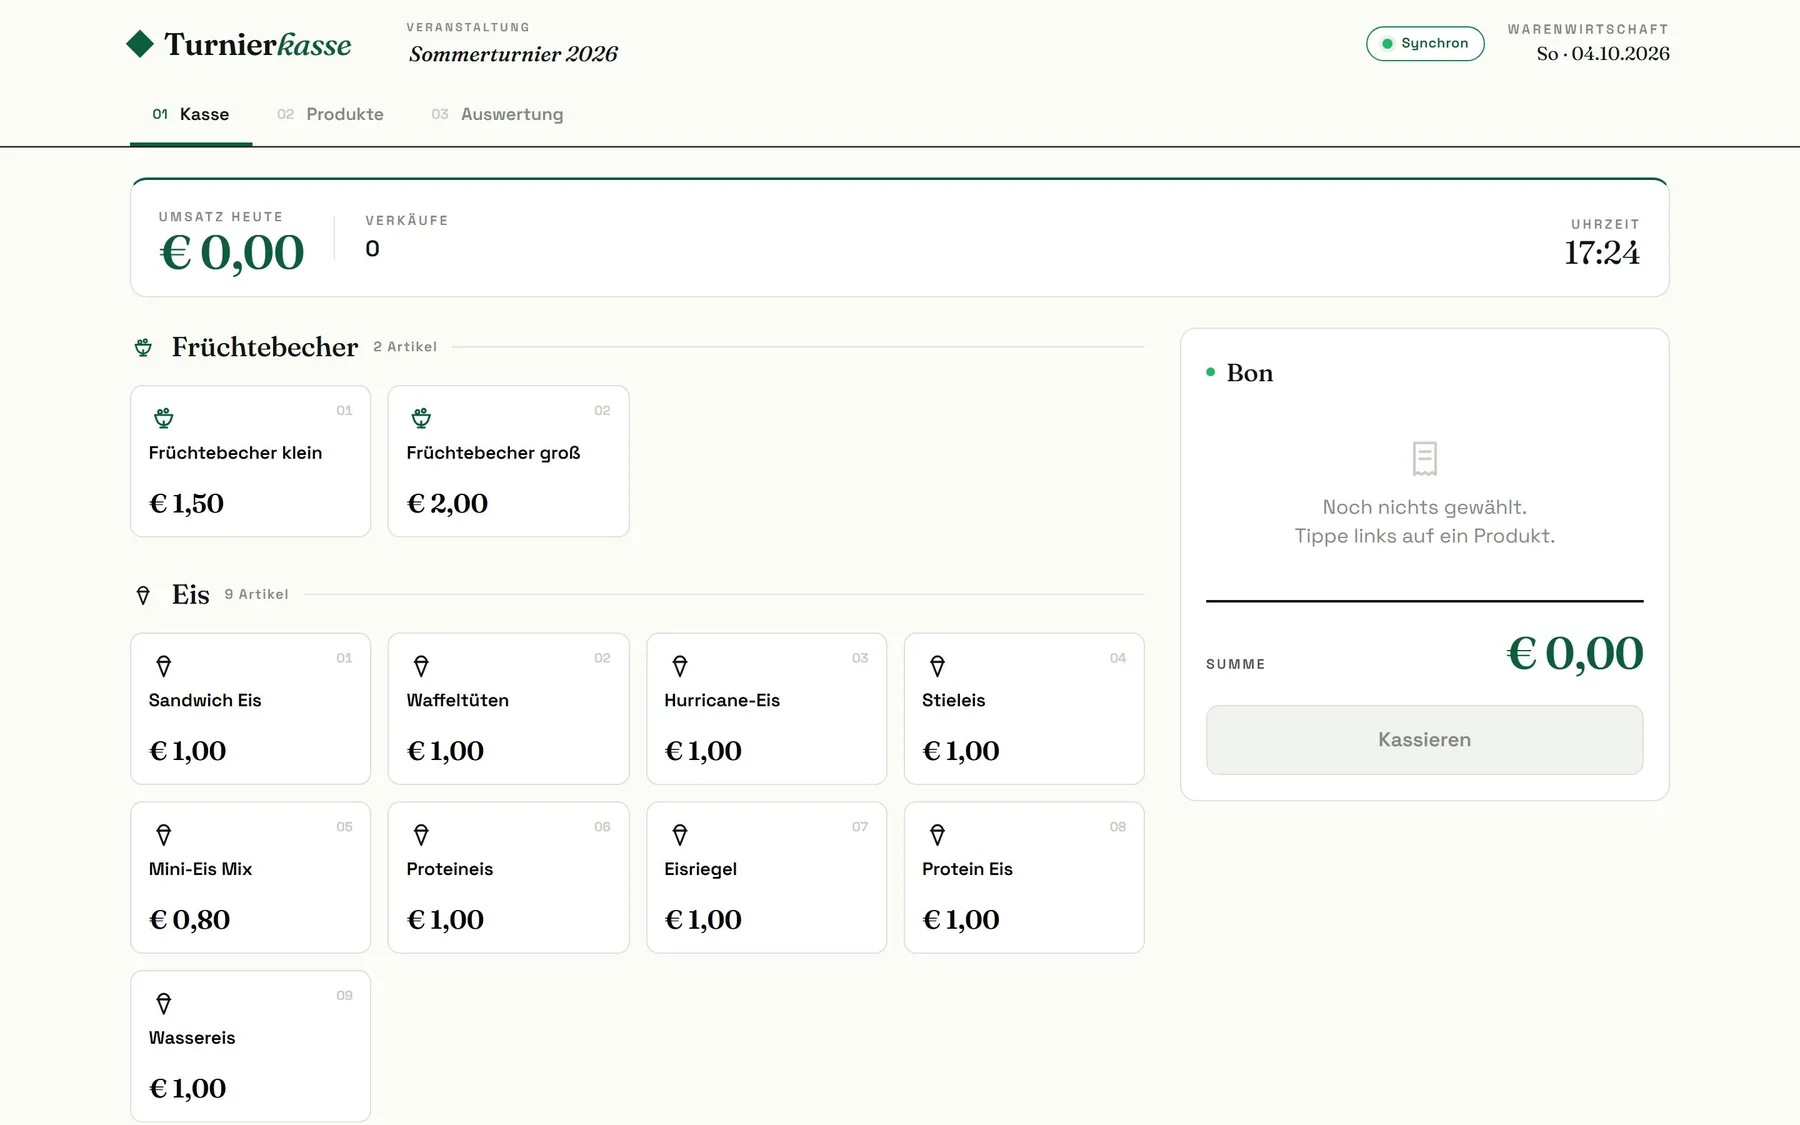Click the empty receipt icon in Bon
This screenshot has width=1800, height=1125.
[x=1425, y=459]
